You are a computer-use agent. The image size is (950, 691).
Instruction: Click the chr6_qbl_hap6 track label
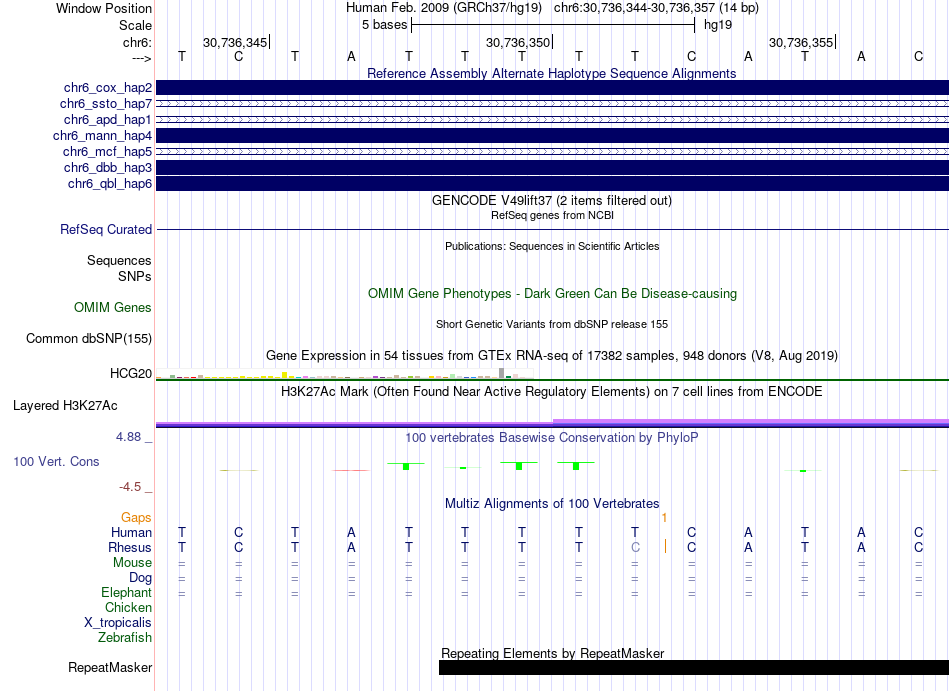tap(109, 183)
